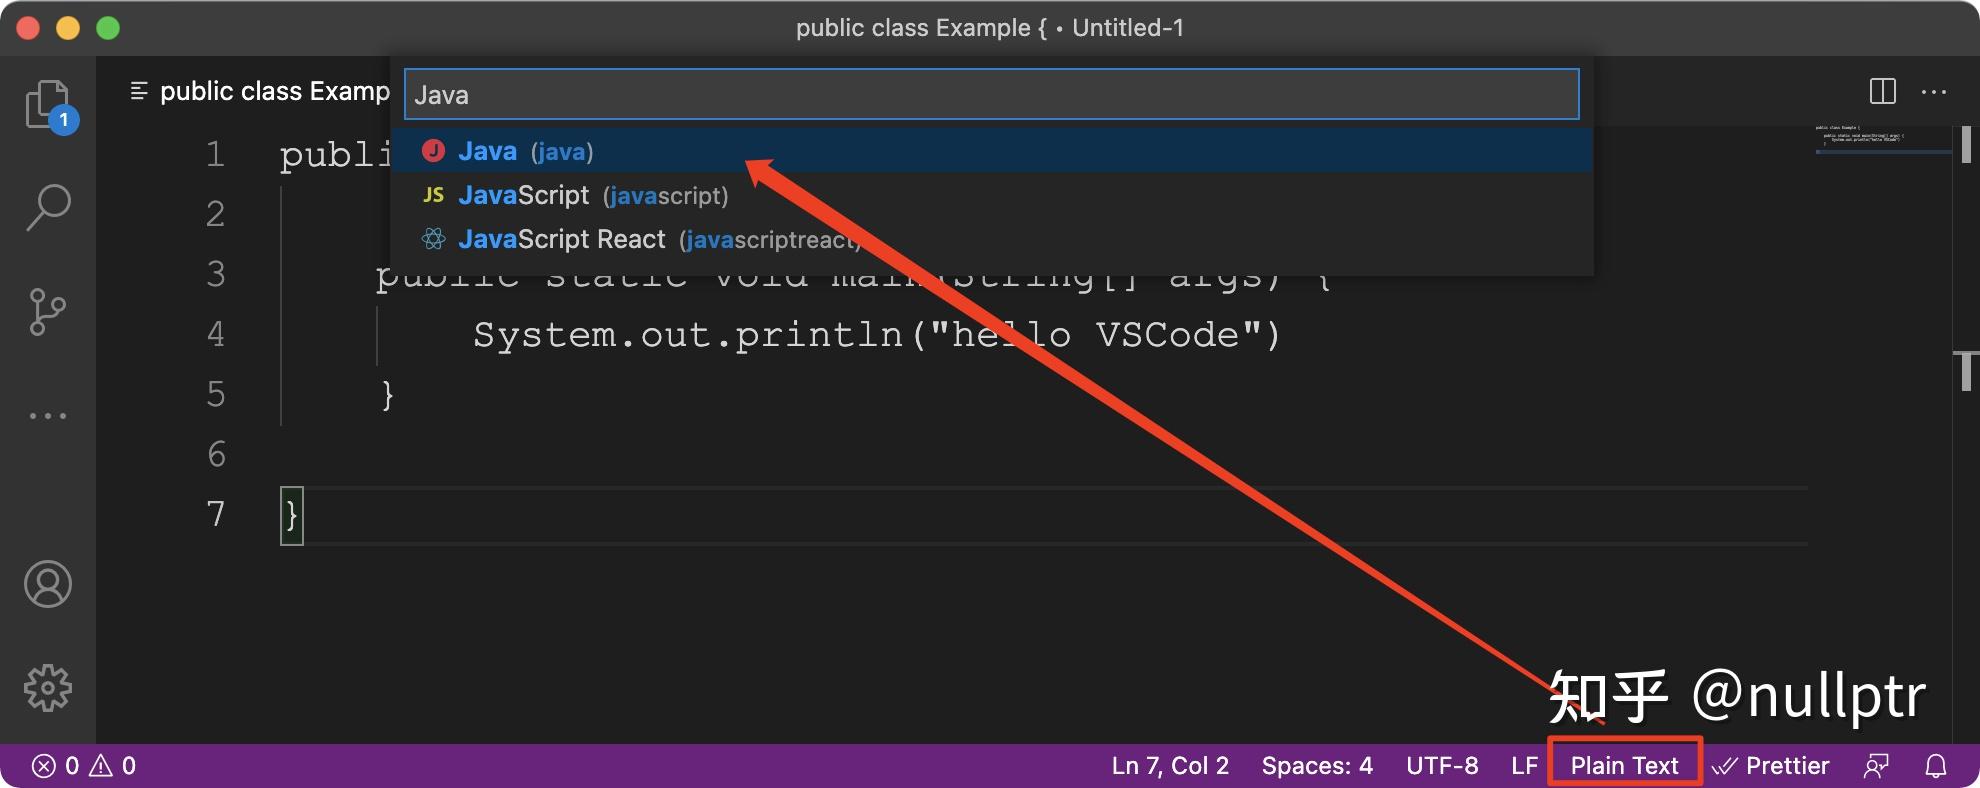1980x788 pixels.
Task: Click Spaces: 4 indentation setting
Action: click(1317, 765)
